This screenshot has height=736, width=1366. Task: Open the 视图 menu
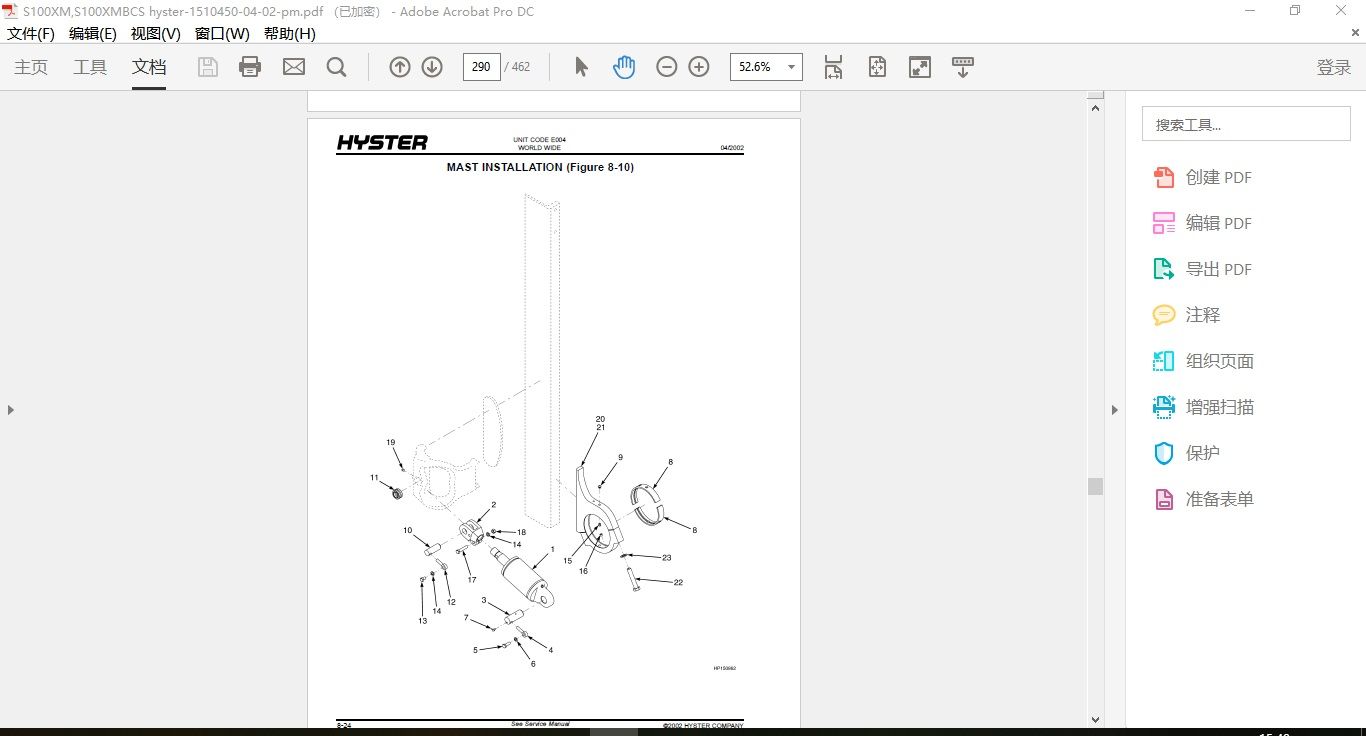point(155,33)
